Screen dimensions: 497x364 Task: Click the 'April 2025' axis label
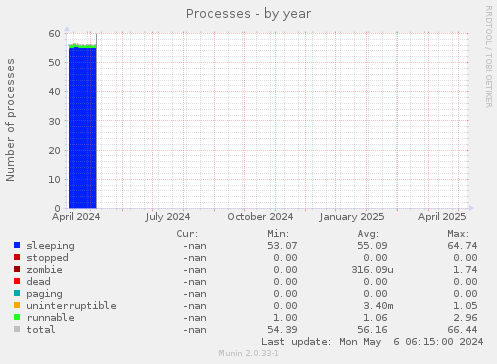click(x=442, y=217)
